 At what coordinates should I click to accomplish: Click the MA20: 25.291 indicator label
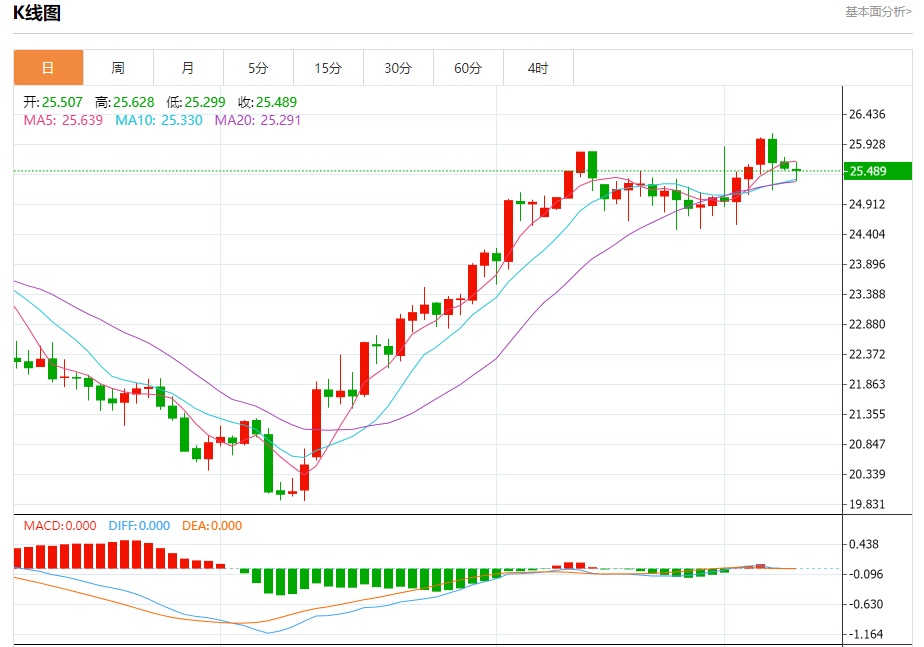(x=258, y=120)
